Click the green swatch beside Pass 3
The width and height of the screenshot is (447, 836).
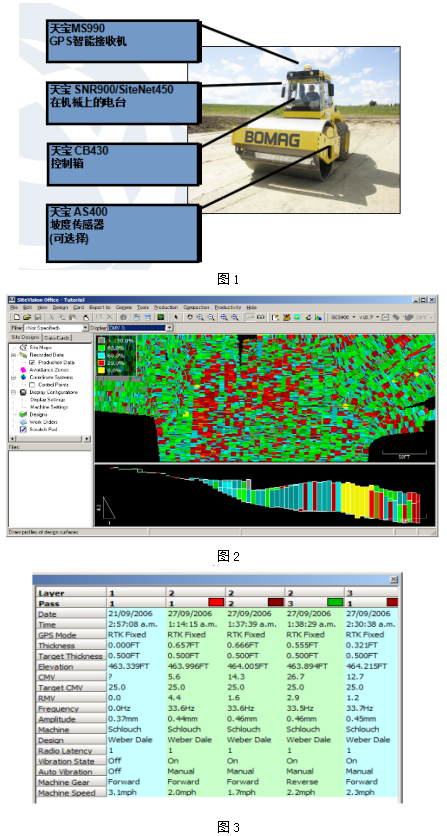coord(334,602)
